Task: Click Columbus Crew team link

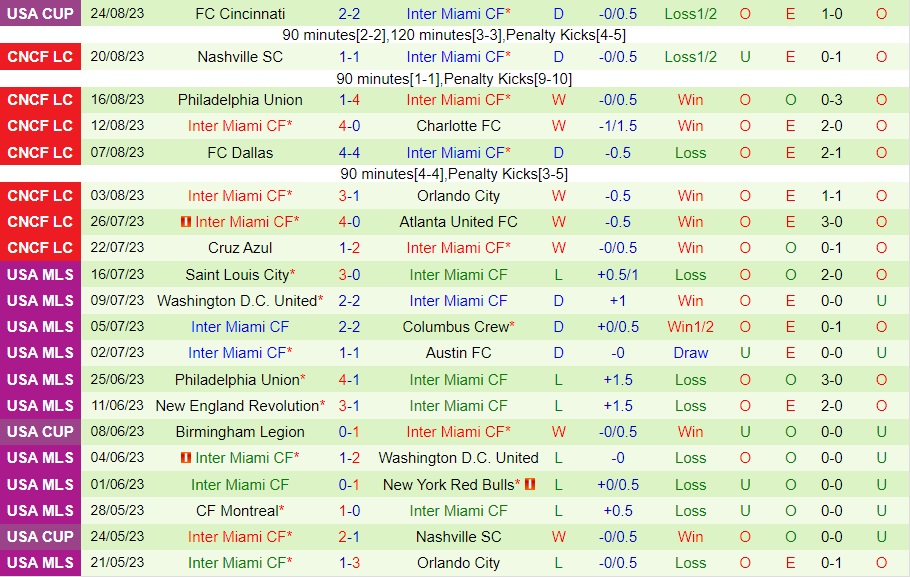Action: pos(456,327)
